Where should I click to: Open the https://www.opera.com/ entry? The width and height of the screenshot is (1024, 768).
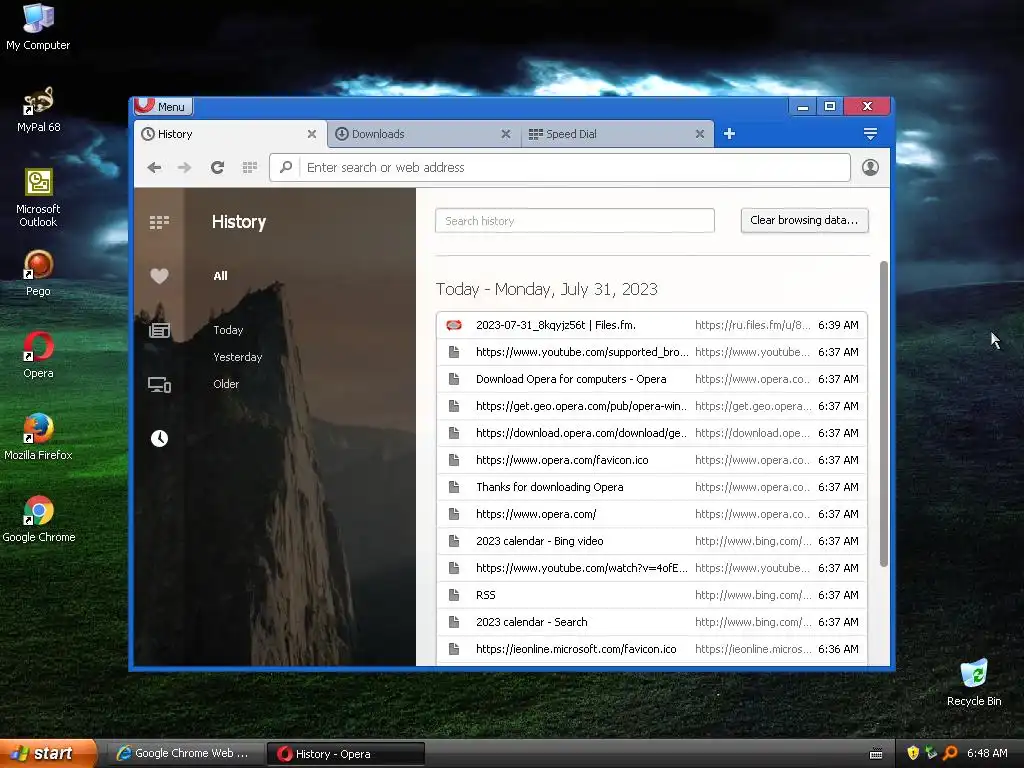[652, 514]
